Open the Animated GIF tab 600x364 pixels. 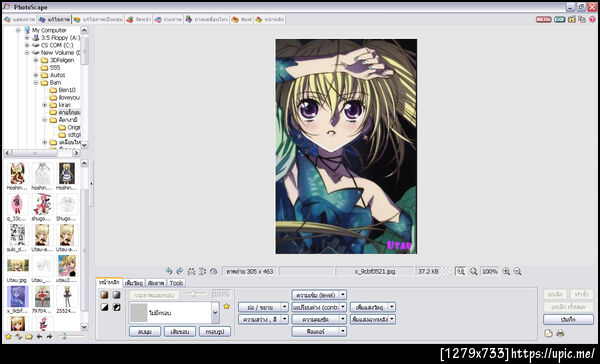pos(207,20)
